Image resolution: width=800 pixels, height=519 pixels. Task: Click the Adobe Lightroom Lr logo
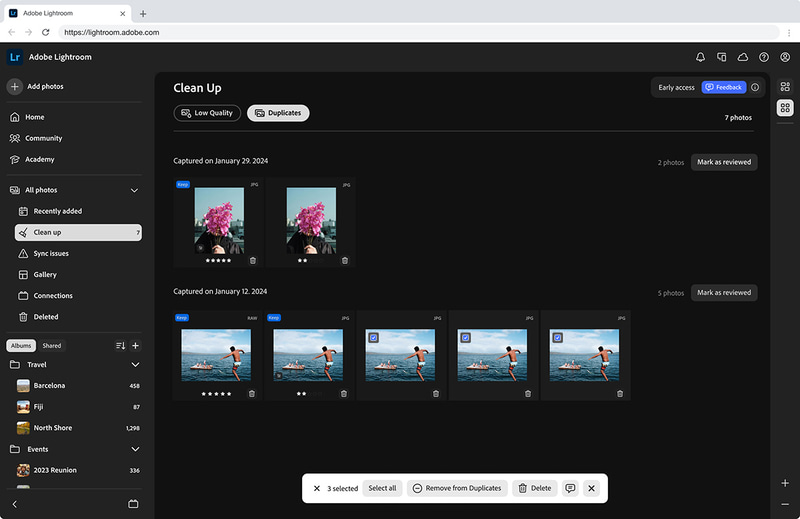click(15, 57)
